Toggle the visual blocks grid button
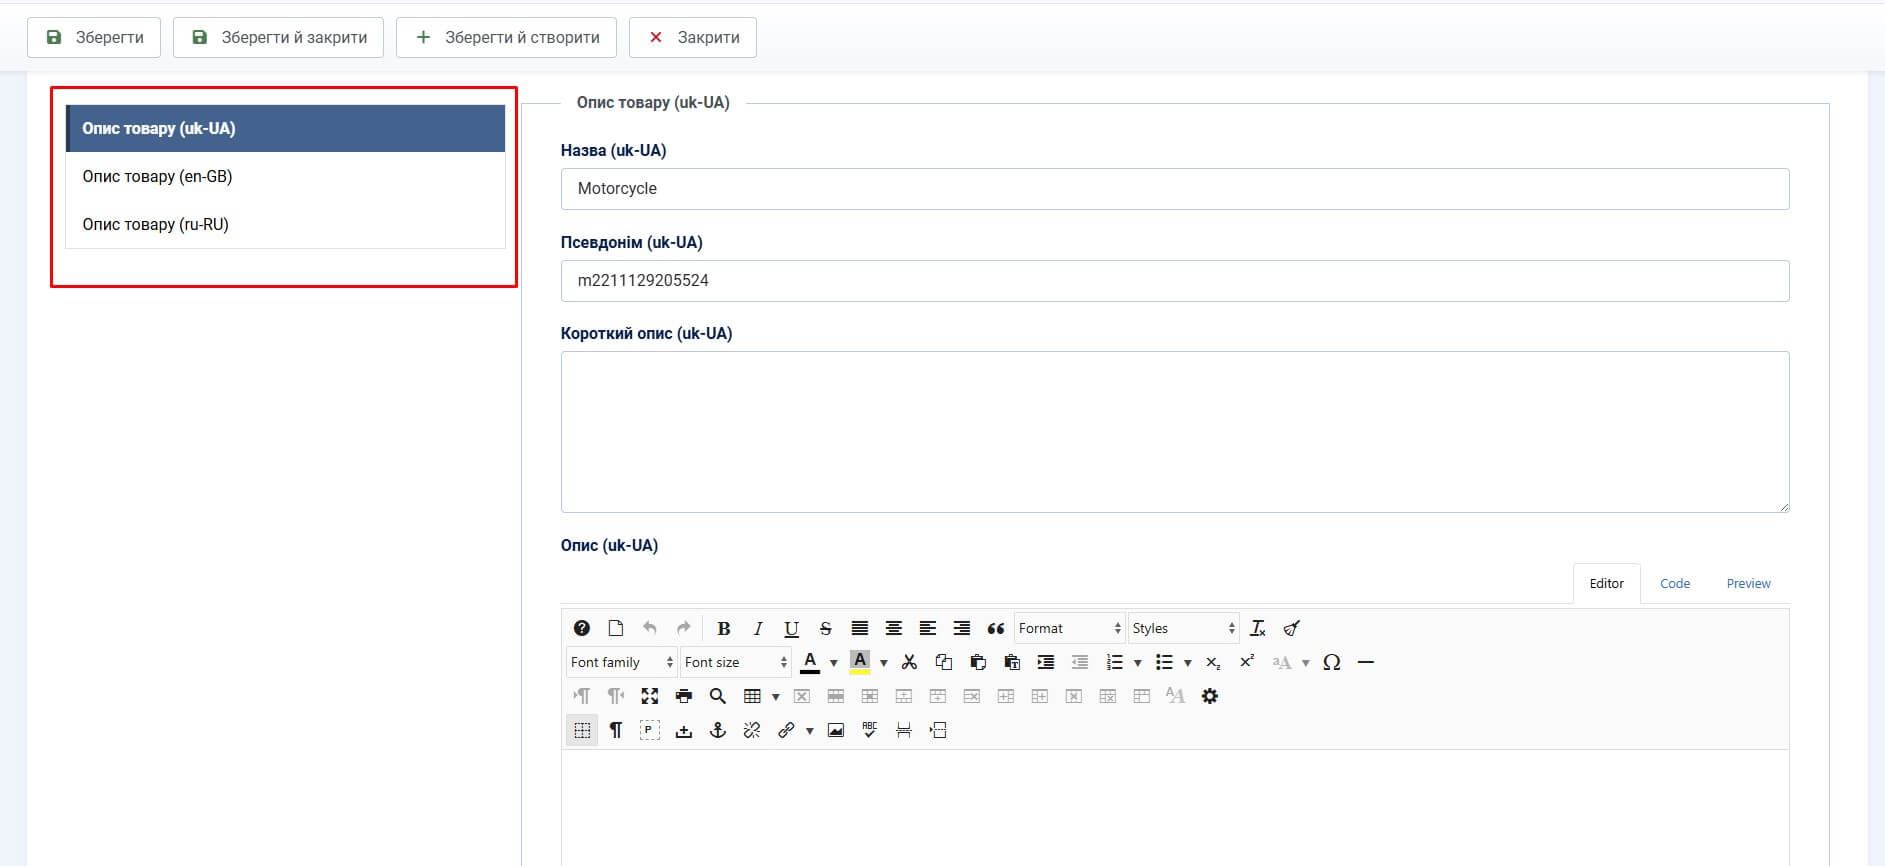This screenshot has width=1885, height=866. tap(582, 730)
